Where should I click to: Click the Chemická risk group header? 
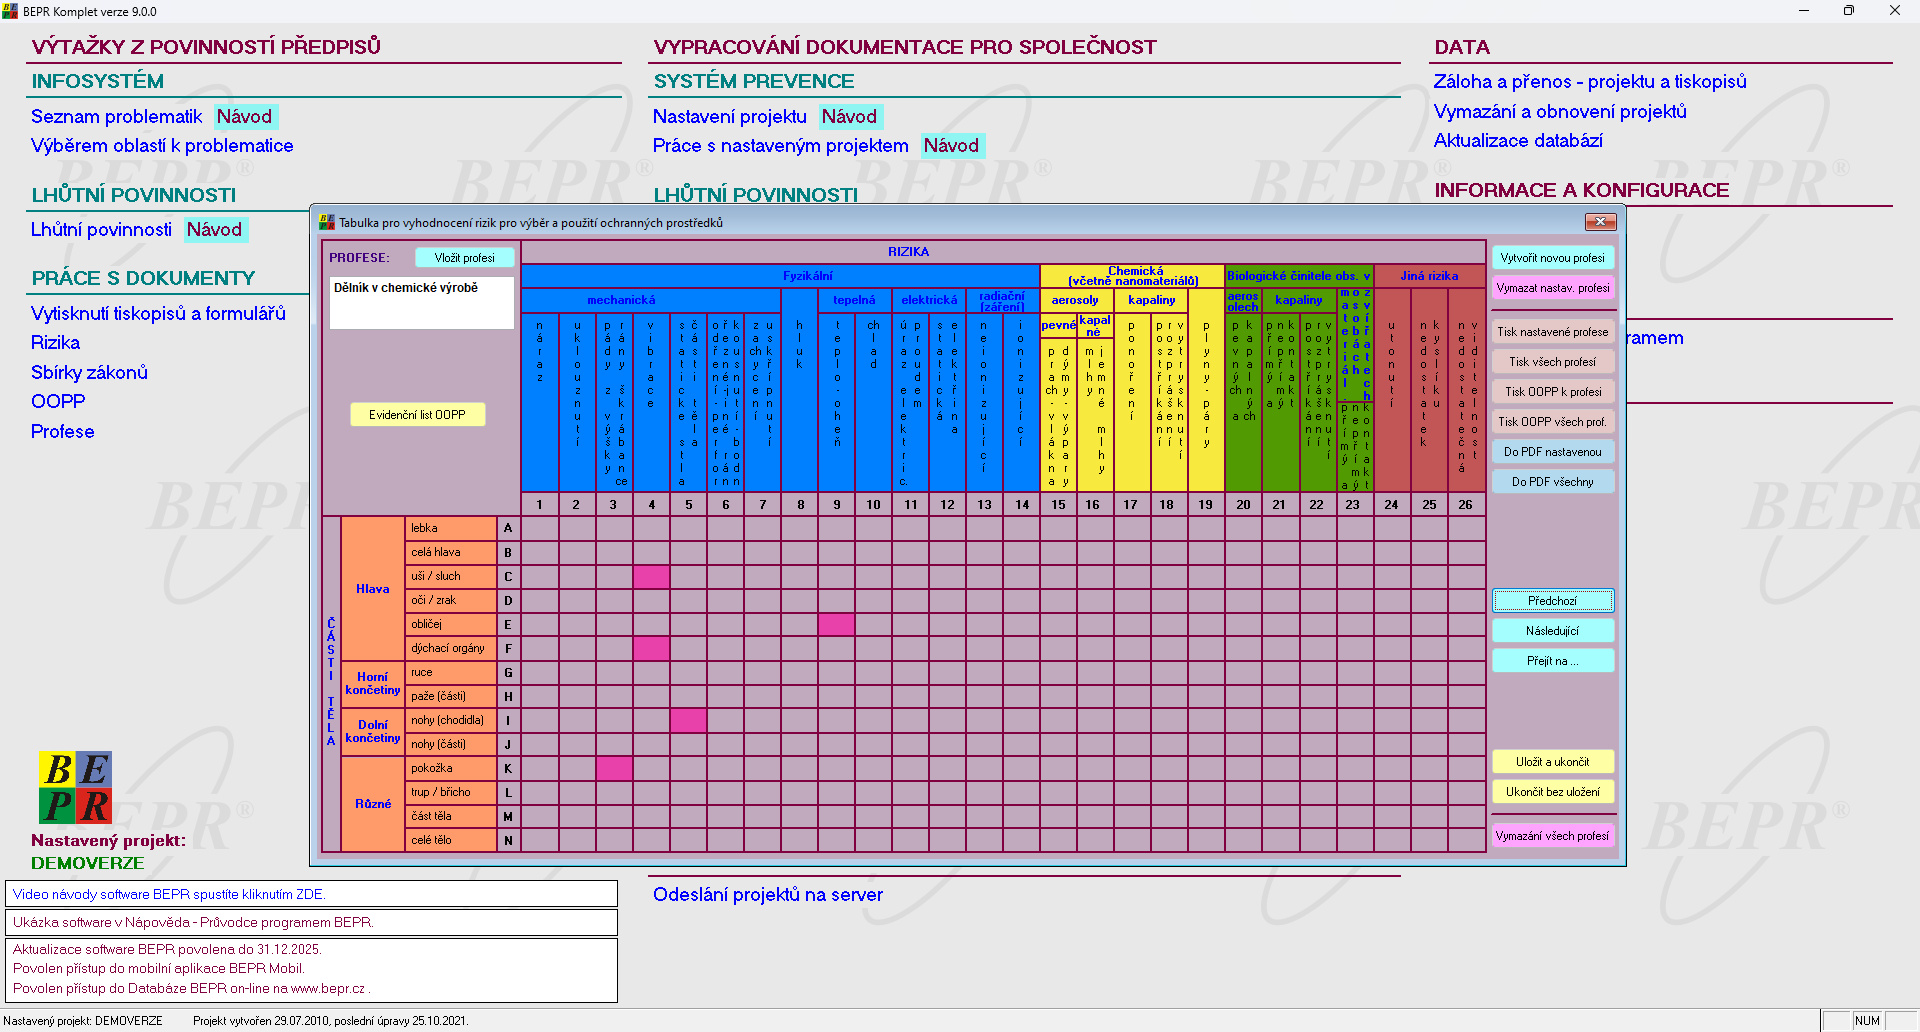[1133, 276]
